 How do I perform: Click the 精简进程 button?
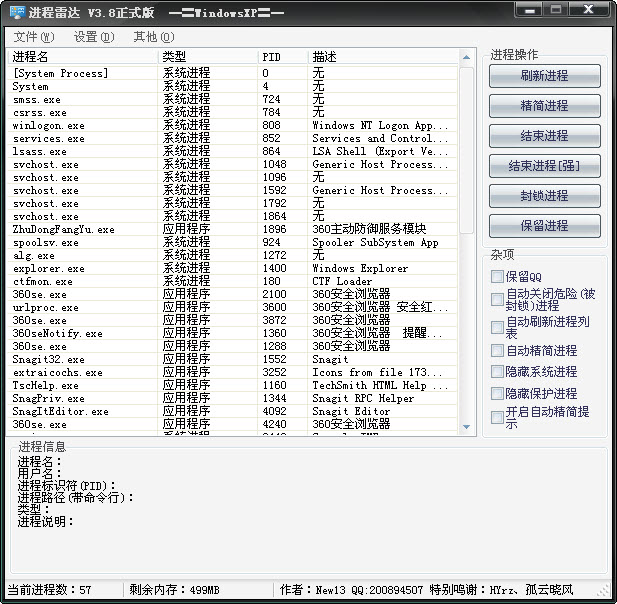point(545,105)
